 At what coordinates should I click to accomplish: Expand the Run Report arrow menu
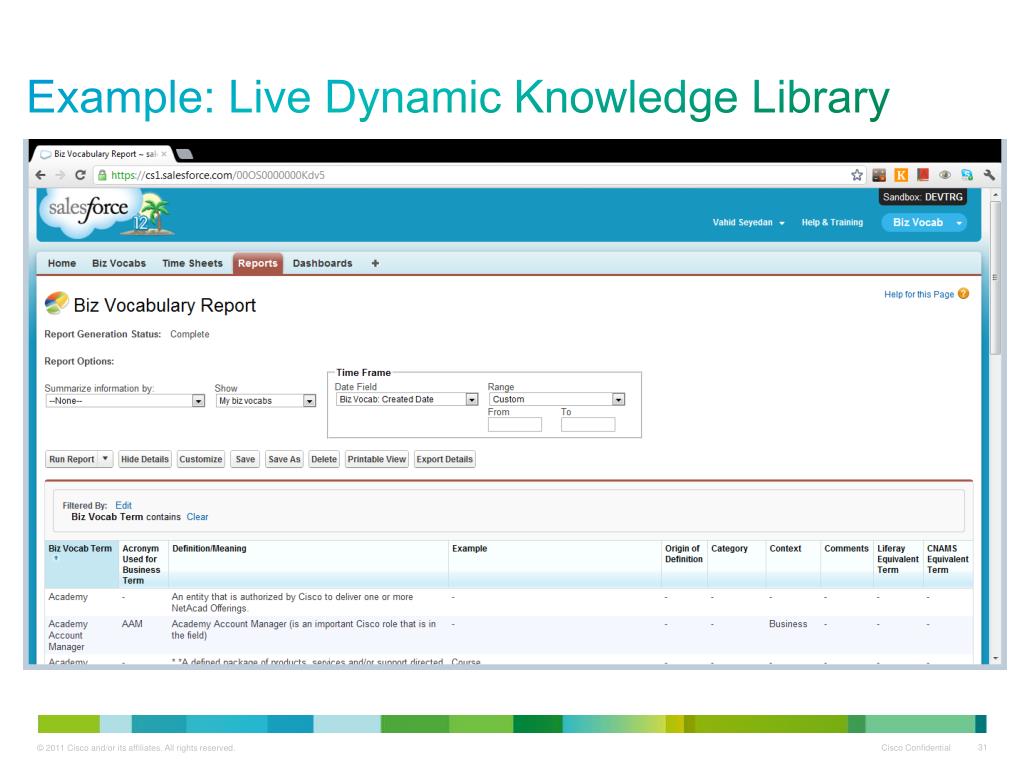[105, 459]
